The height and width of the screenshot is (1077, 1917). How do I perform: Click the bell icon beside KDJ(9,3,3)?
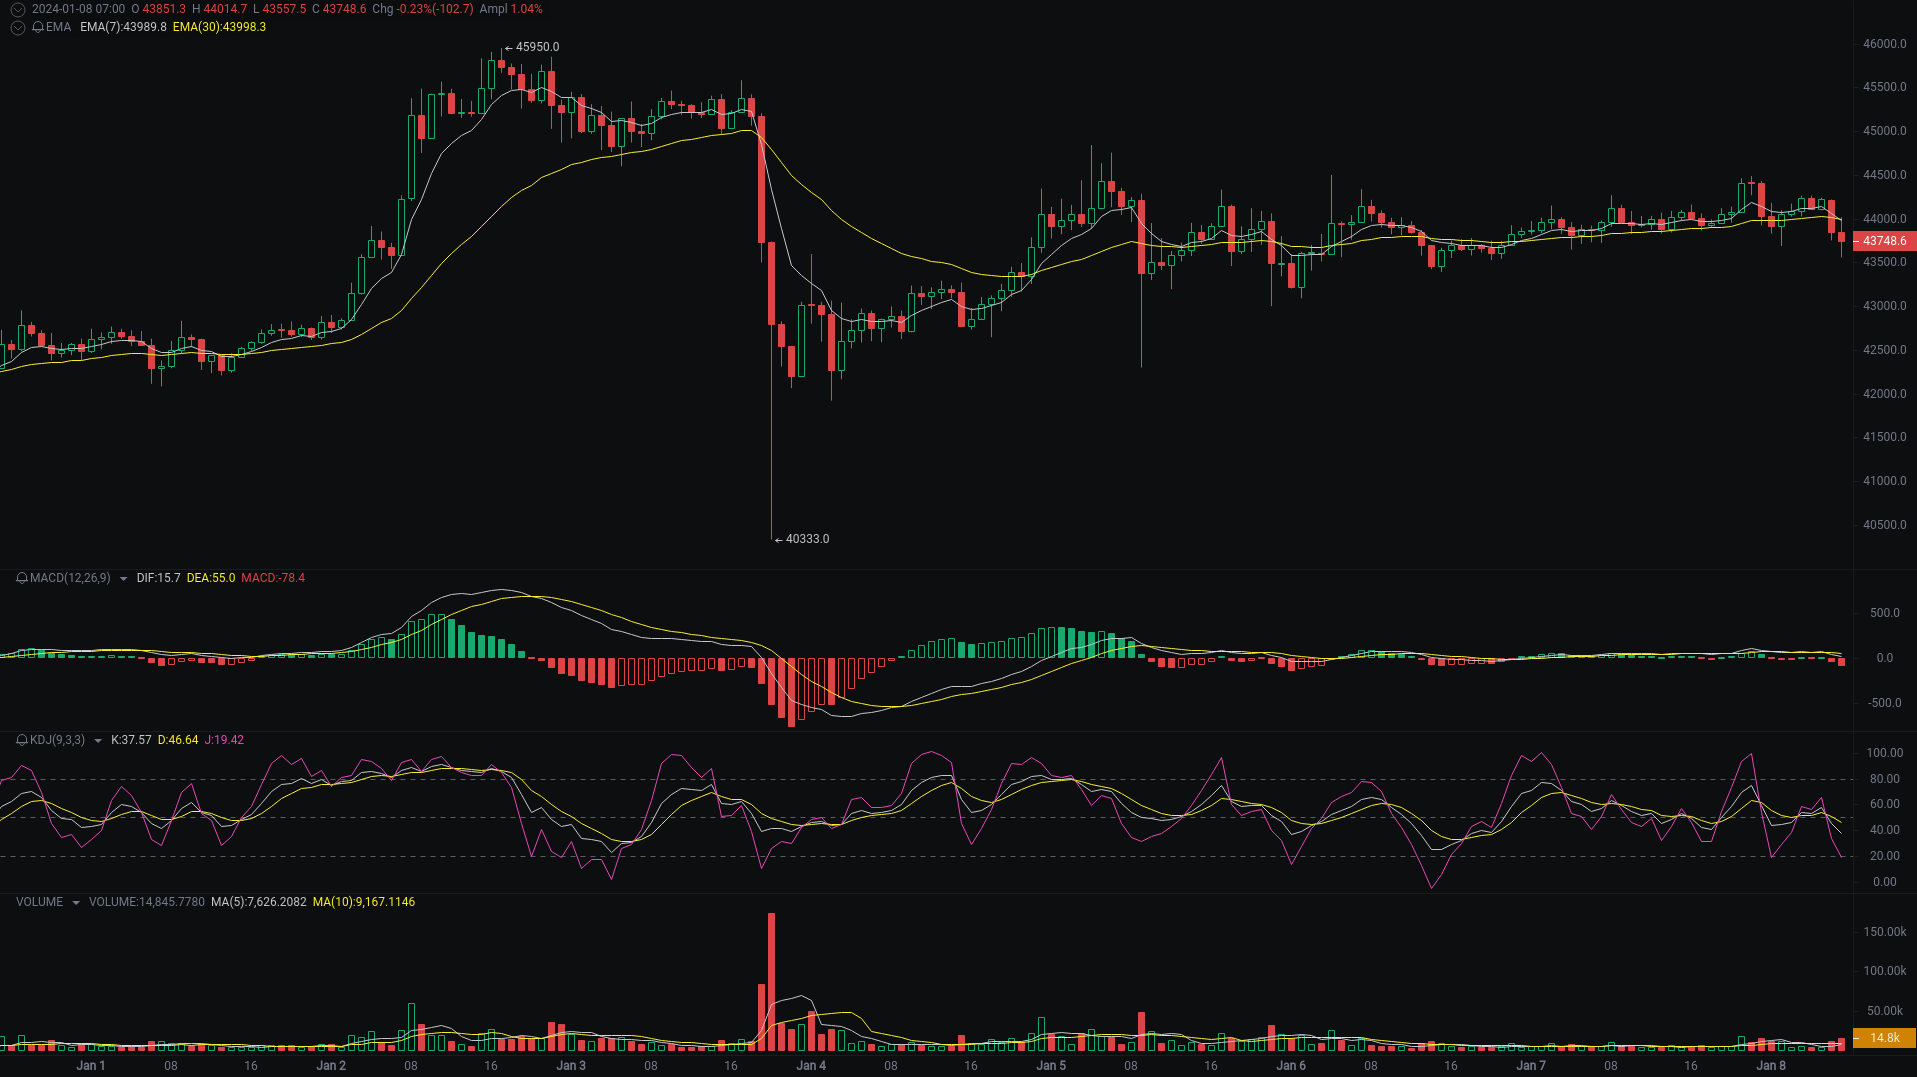point(20,740)
